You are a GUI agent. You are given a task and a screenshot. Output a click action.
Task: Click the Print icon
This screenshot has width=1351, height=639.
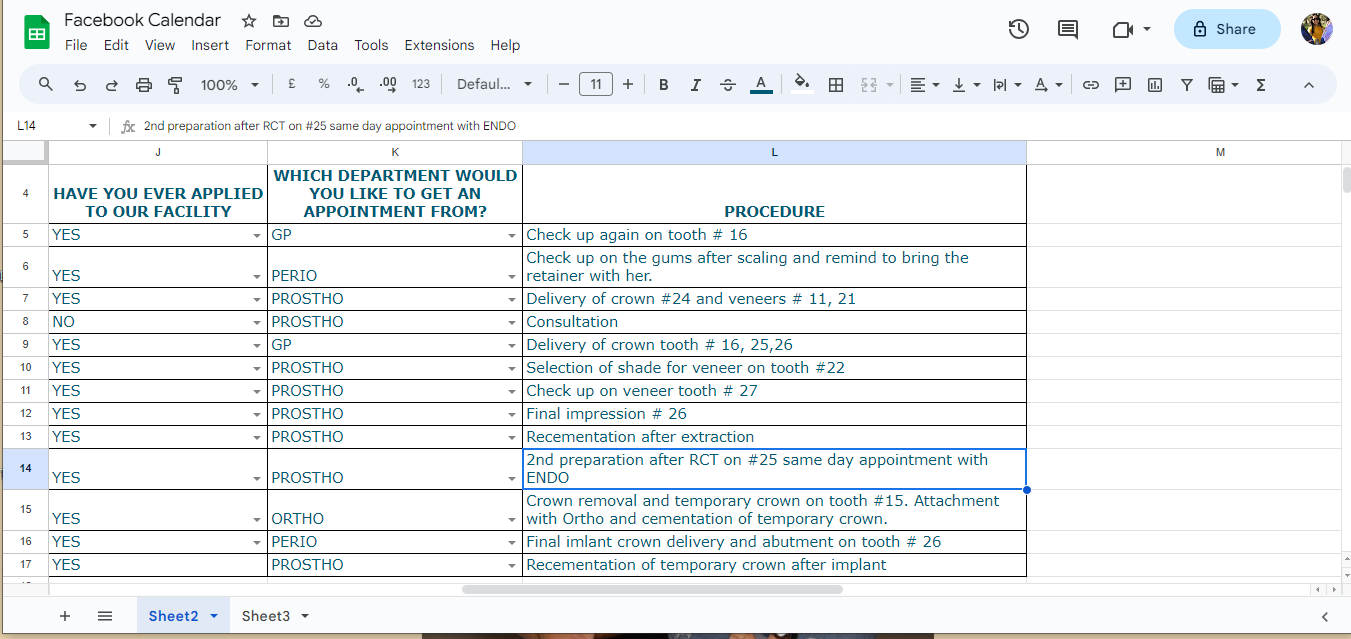point(143,85)
